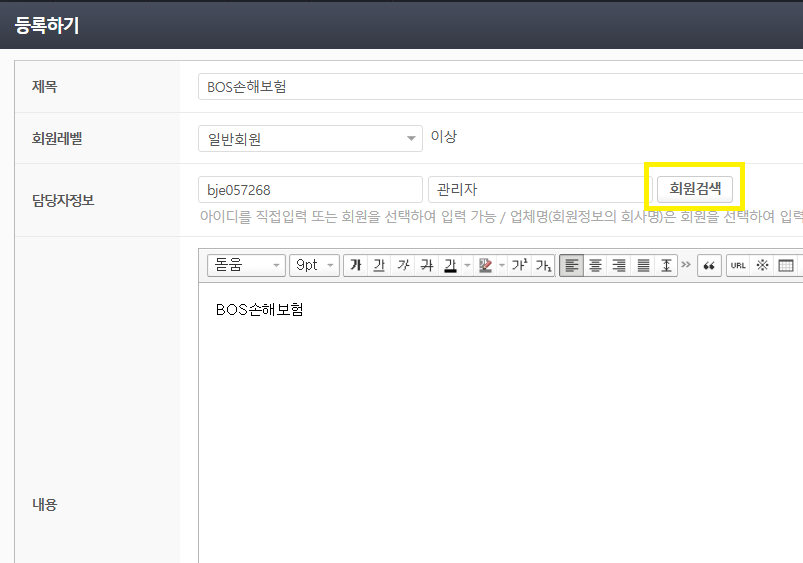The height and width of the screenshot is (563, 803).
Task: Click the bje057268 ID input field
Action: [310, 190]
